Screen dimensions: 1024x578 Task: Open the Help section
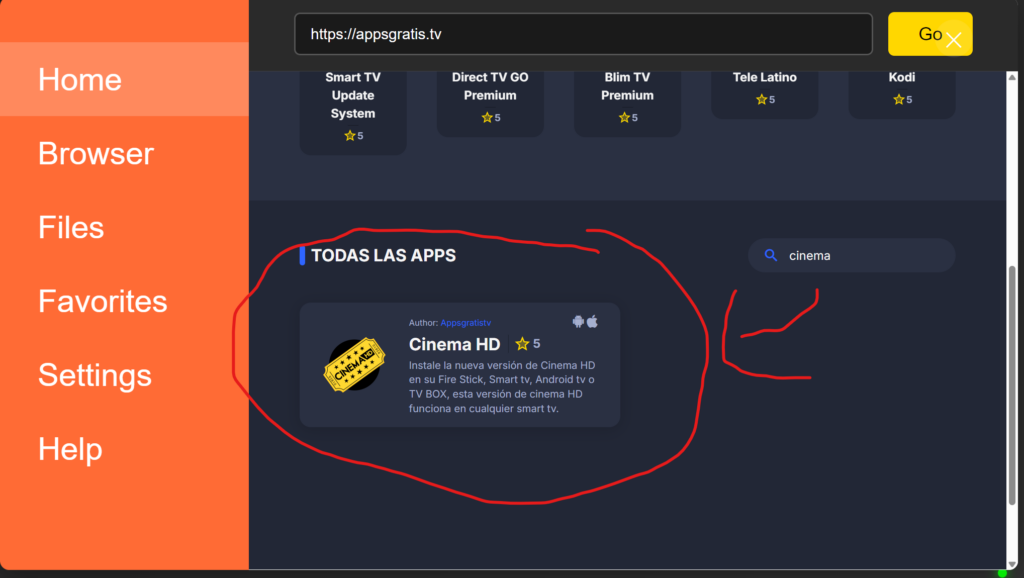tap(70, 449)
